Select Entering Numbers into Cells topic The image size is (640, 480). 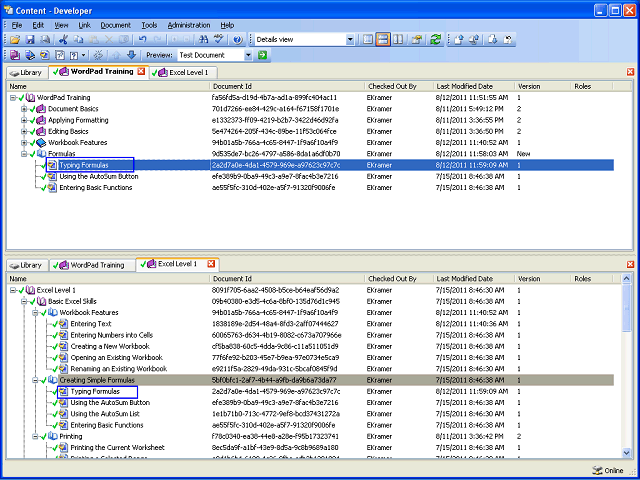(x=112, y=335)
